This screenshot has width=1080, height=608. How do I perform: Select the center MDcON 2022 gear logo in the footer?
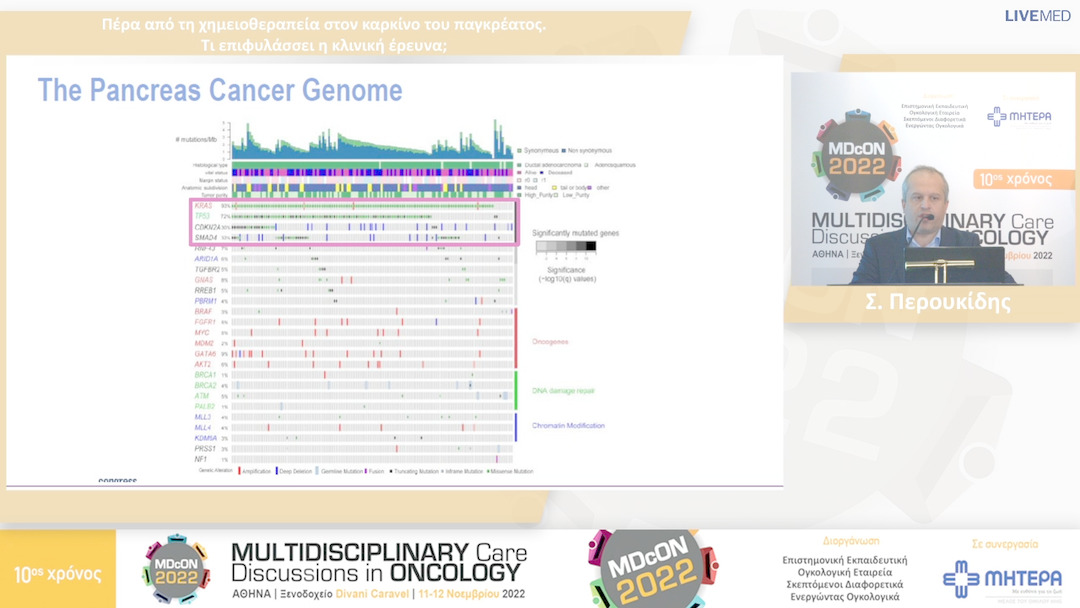pos(654,567)
